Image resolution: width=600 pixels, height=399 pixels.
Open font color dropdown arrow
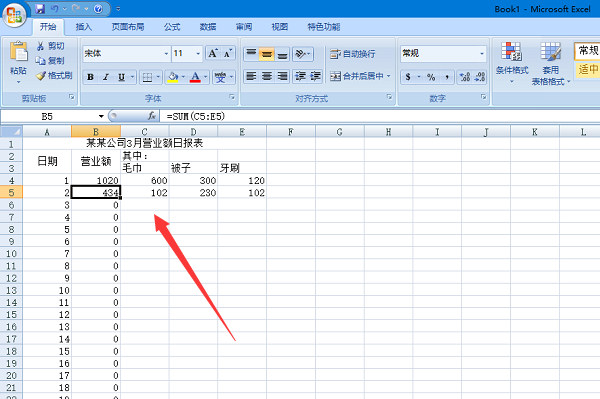tap(206, 77)
